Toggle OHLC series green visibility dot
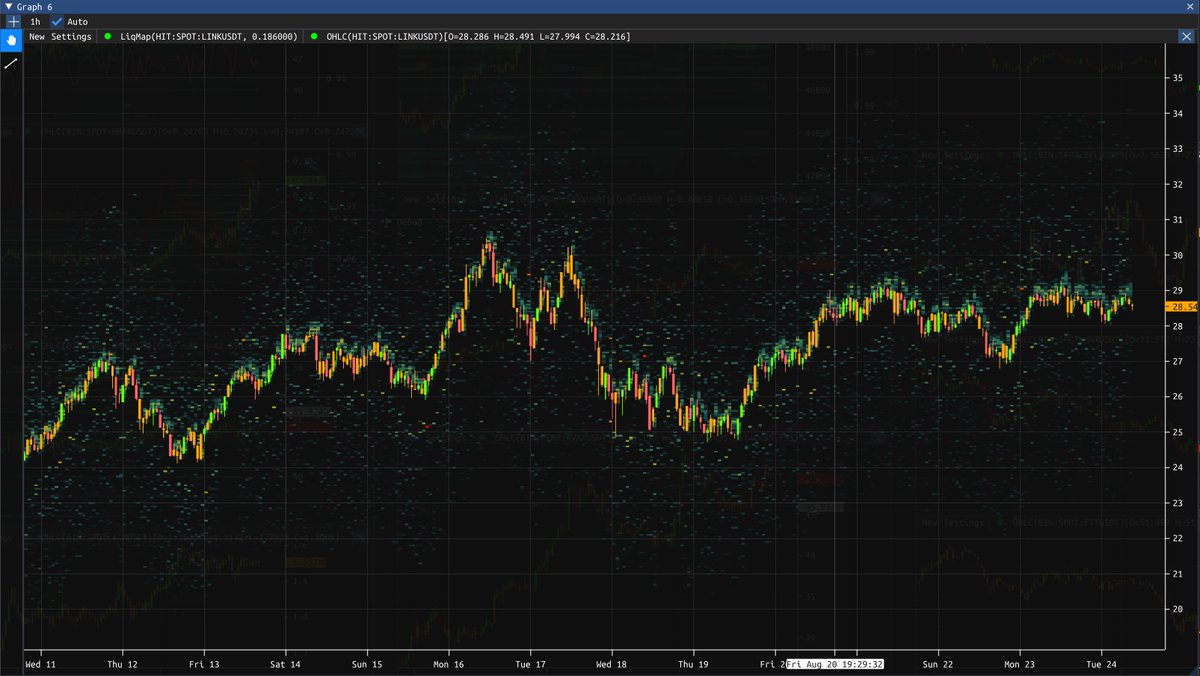The image size is (1200, 676). click(314, 36)
